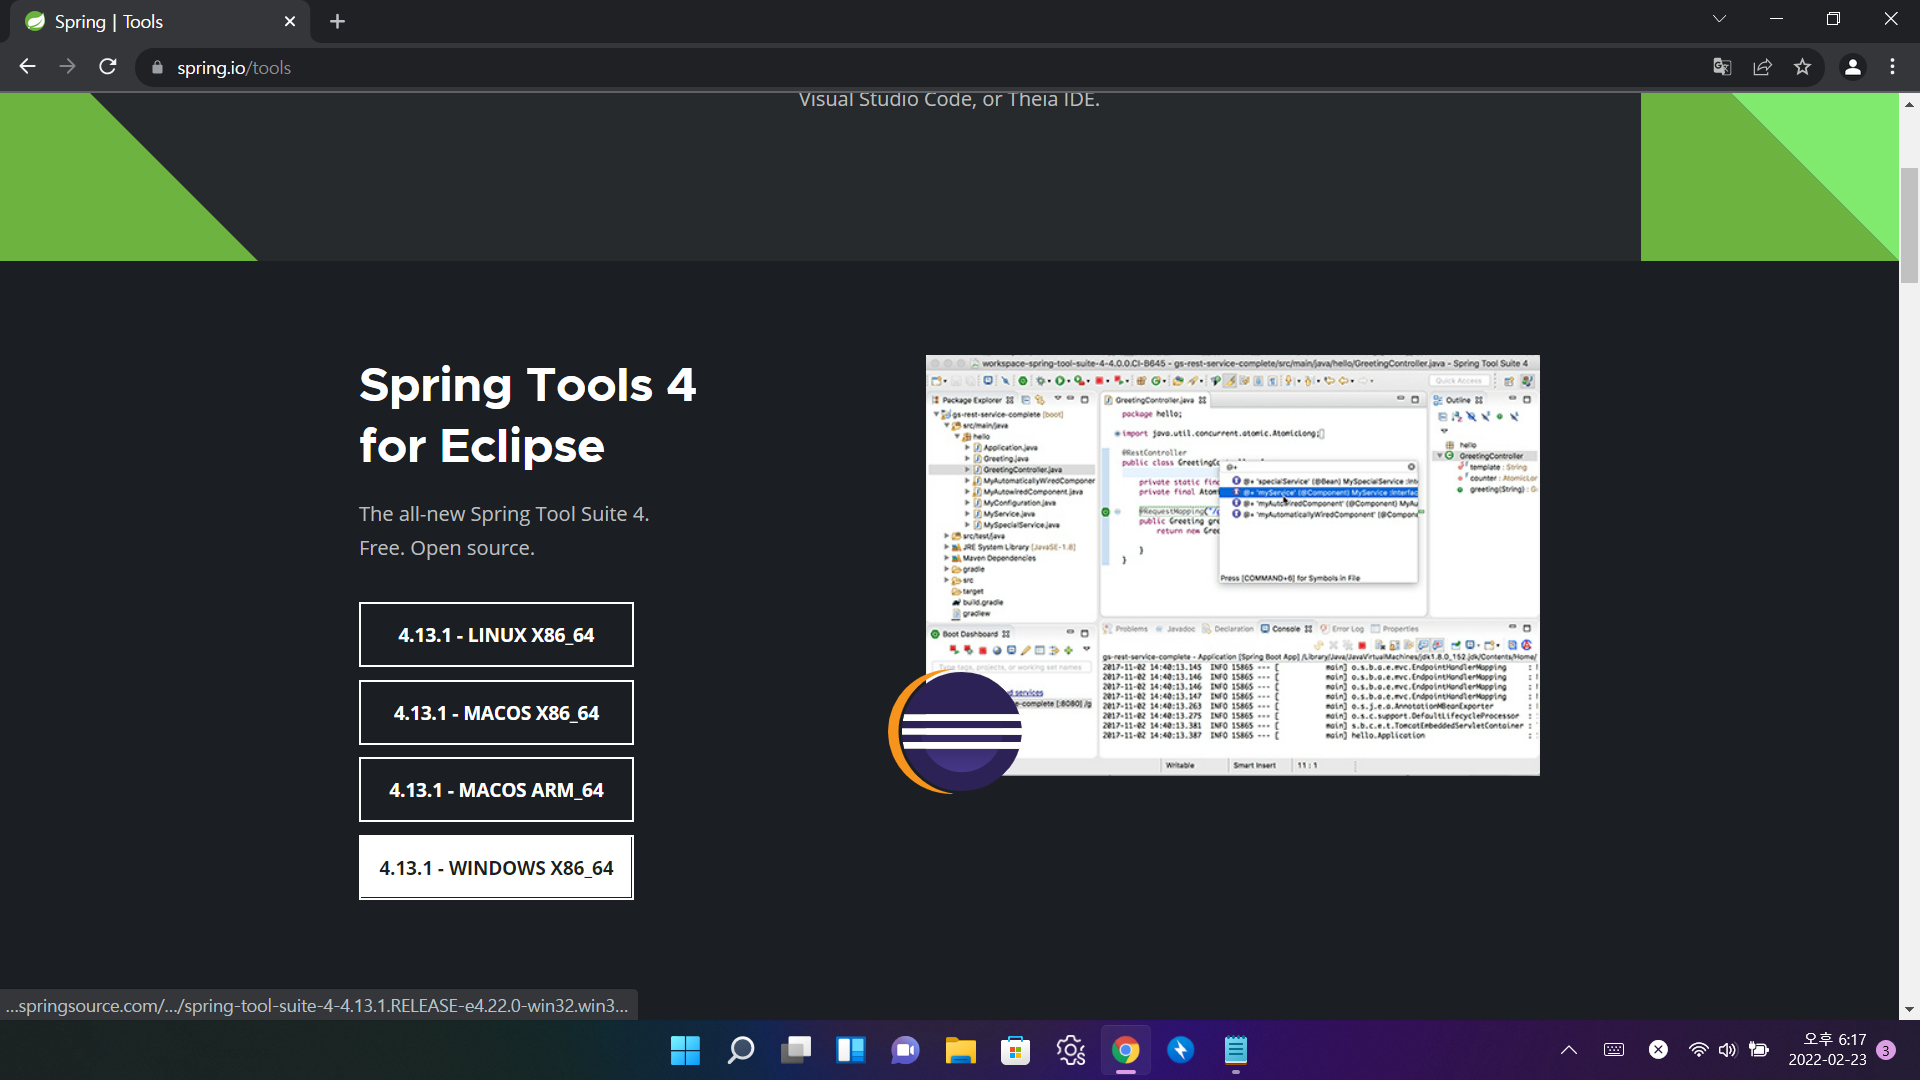
Task: Open a new browser tab
Action: tap(337, 21)
